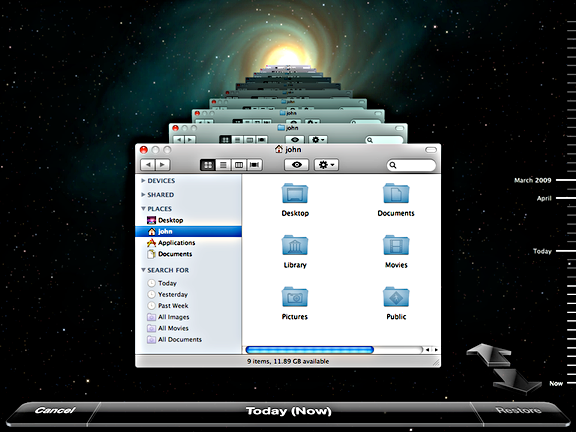Open the Pictures folder icon

click(x=295, y=297)
